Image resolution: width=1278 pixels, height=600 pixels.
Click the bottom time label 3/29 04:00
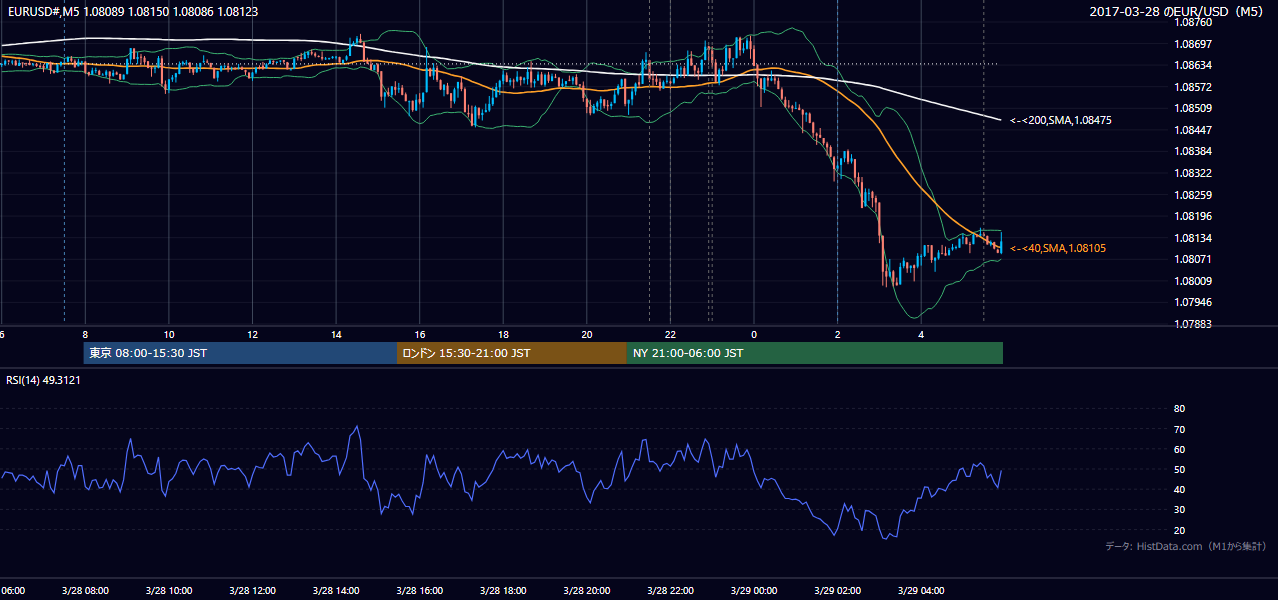pos(921,591)
